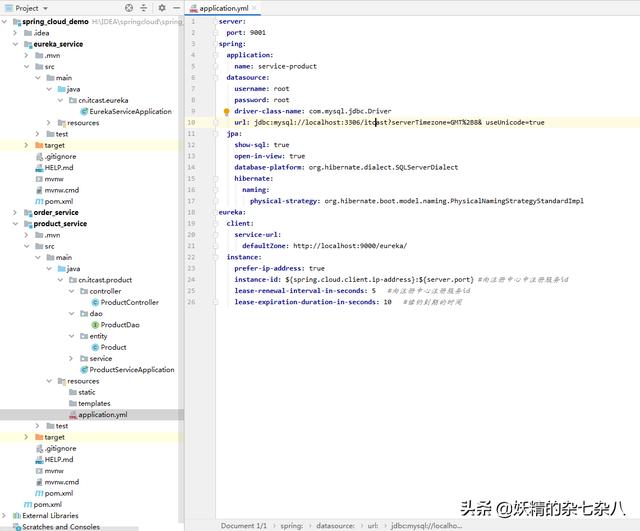640x531 pixels.
Task: Click 'Document 1/1' breadcrumb
Action: 244,526
